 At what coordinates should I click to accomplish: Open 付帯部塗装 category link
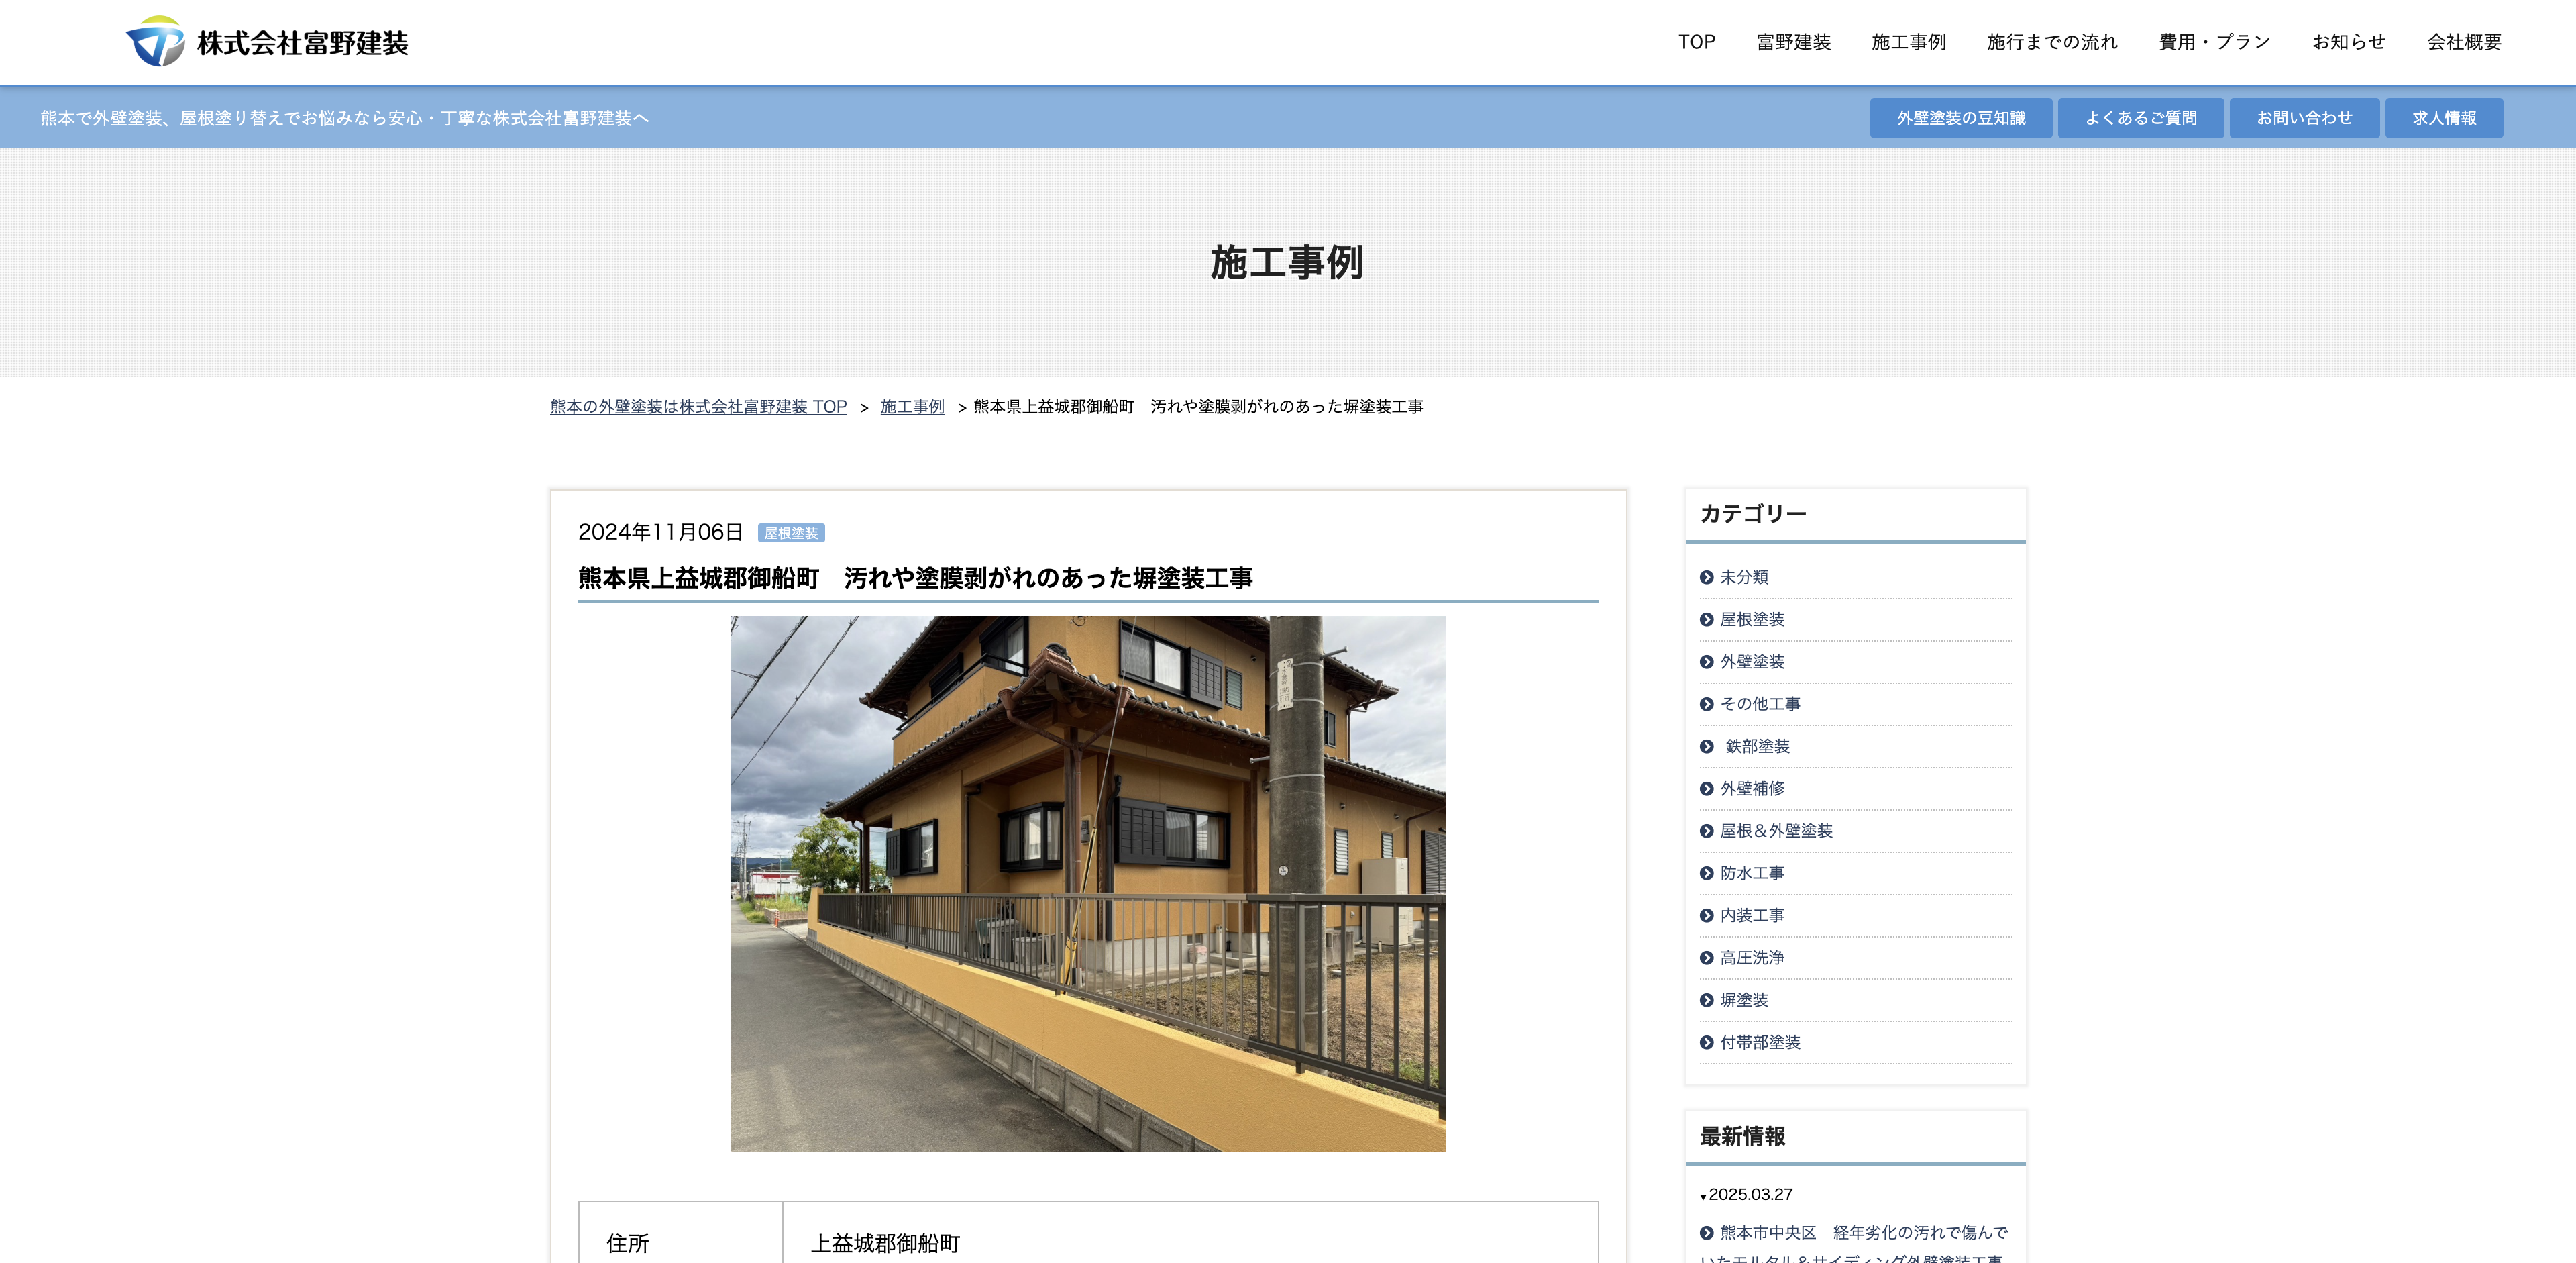(1759, 1042)
